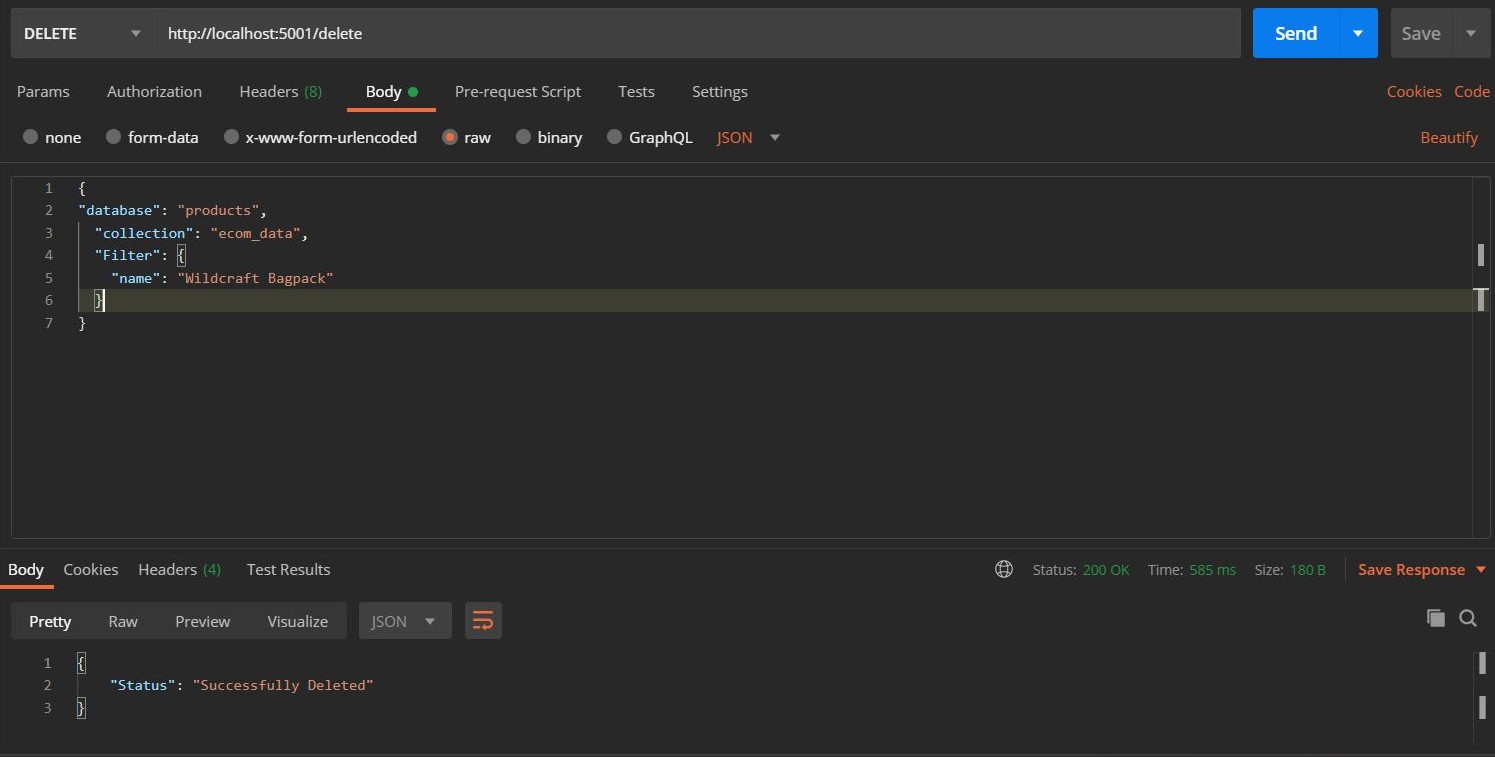The image size is (1495, 757).
Task: Switch response view to Preview
Action: 203,621
